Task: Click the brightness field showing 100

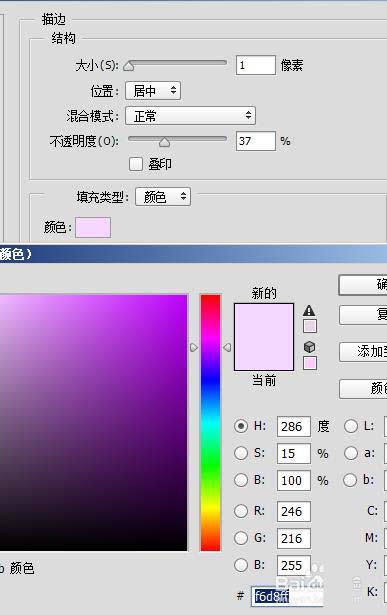Action: coord(294,480)
